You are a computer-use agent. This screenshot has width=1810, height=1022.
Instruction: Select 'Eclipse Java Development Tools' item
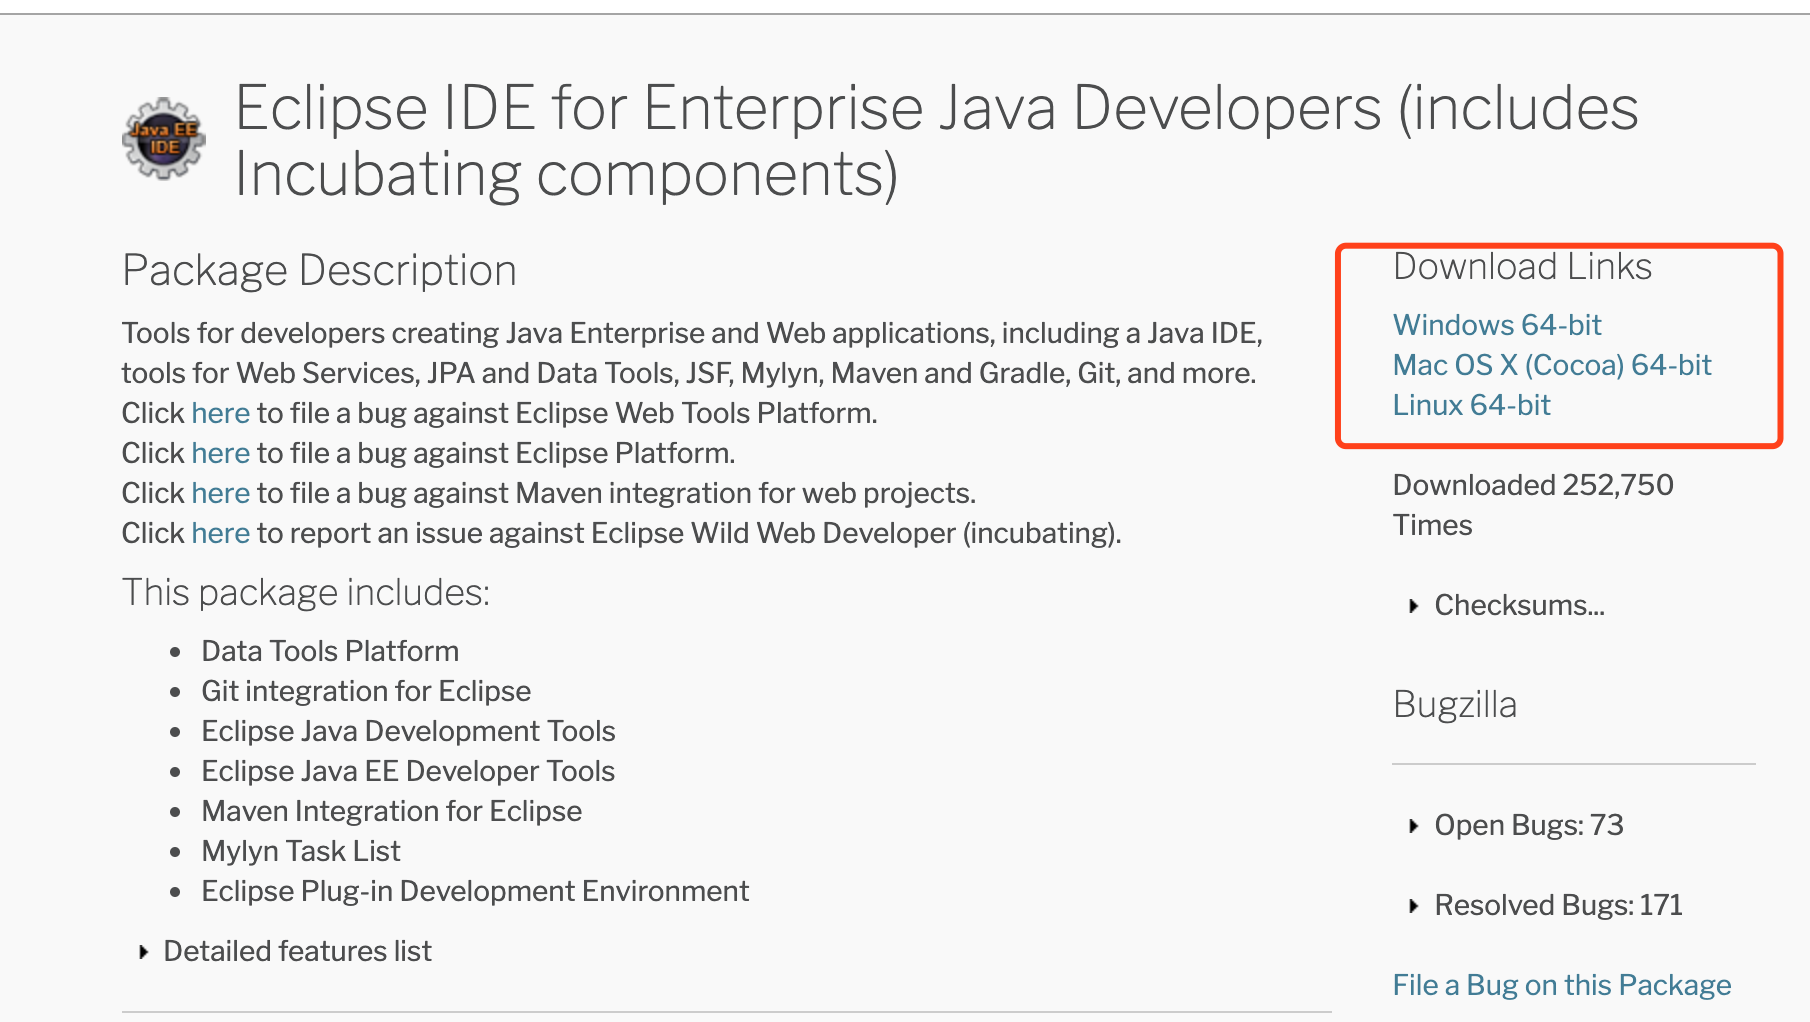[408, 731]
